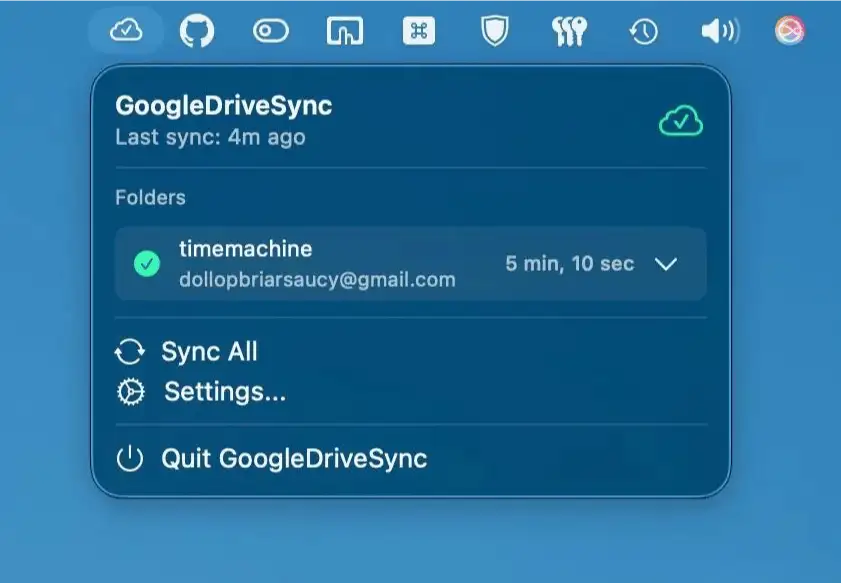Click the green cloud sync status icon
This screenshot has height=583, width=841.
[x=680, y=122]
